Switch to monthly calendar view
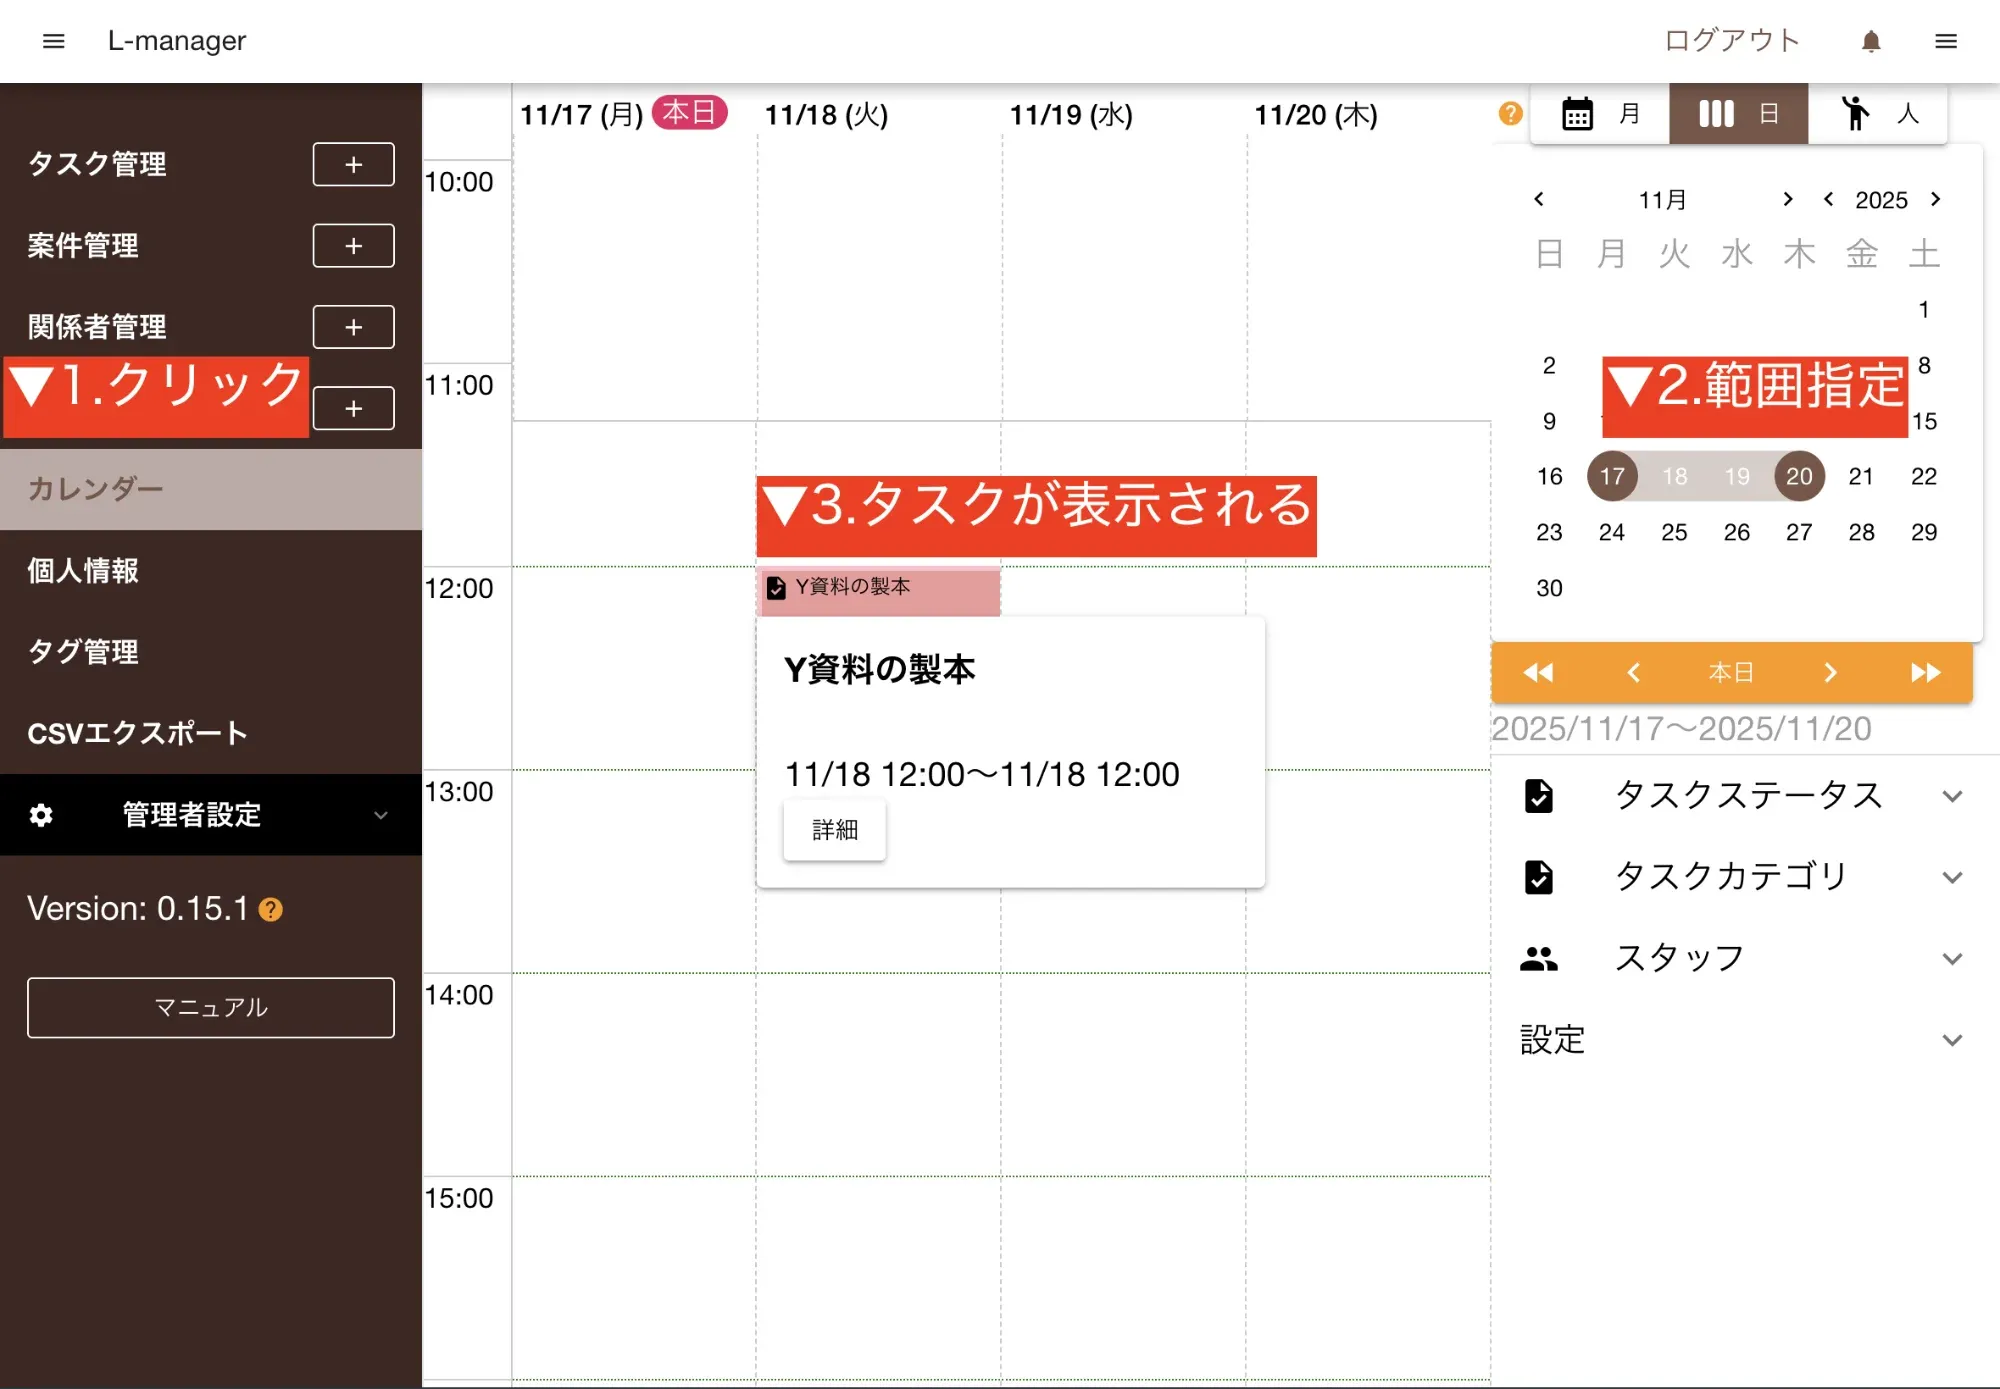This screenshot has width=2000, height=1389. pyautogui.click(x=1600, y=114)
